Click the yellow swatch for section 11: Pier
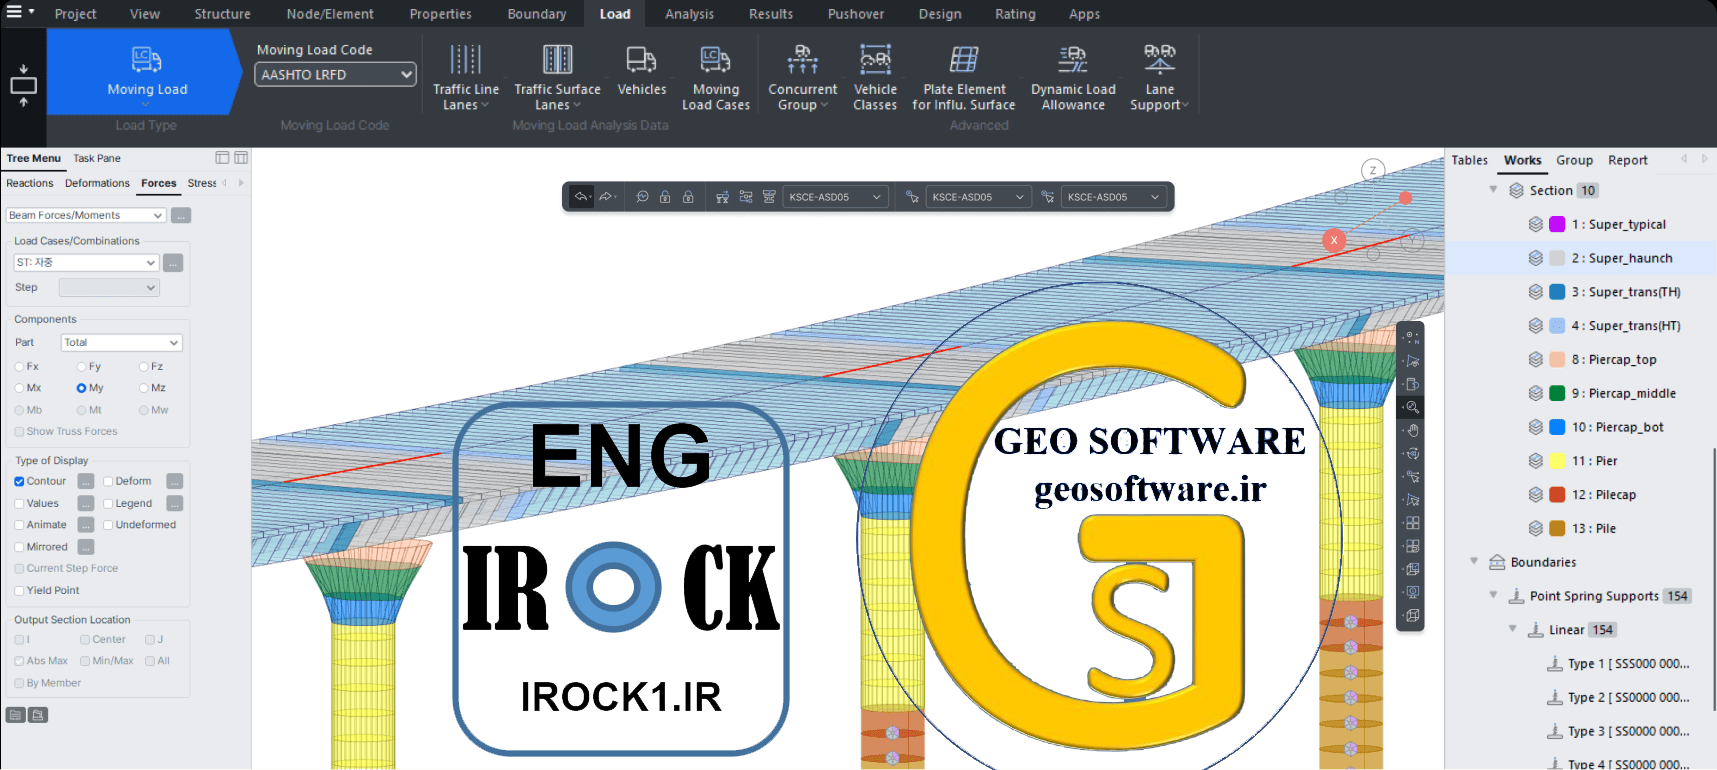Viewport: 1717px width, 770px height. pyautogui.click(x=1557, y=461)
